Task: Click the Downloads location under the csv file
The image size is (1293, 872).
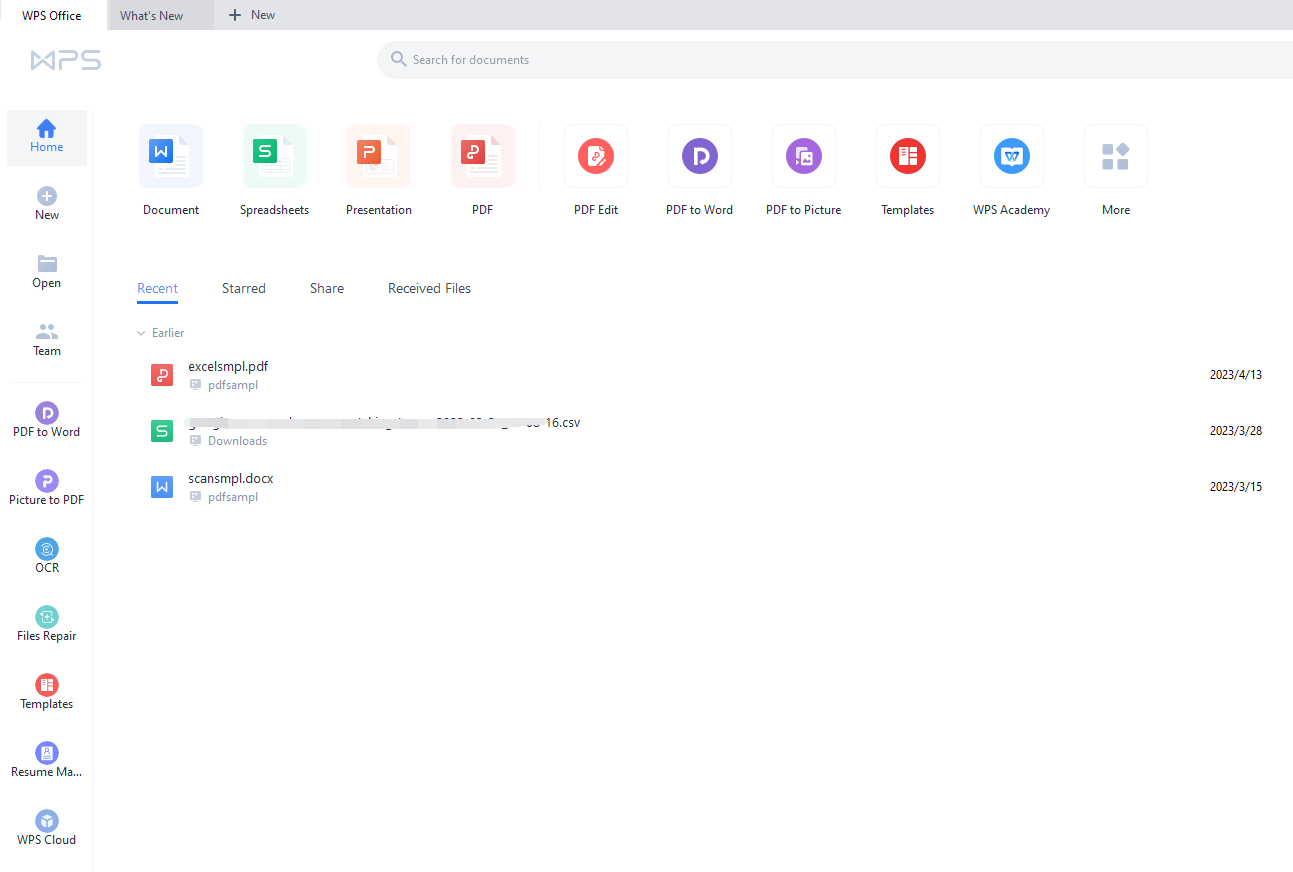Action: [x=237, y=441]
